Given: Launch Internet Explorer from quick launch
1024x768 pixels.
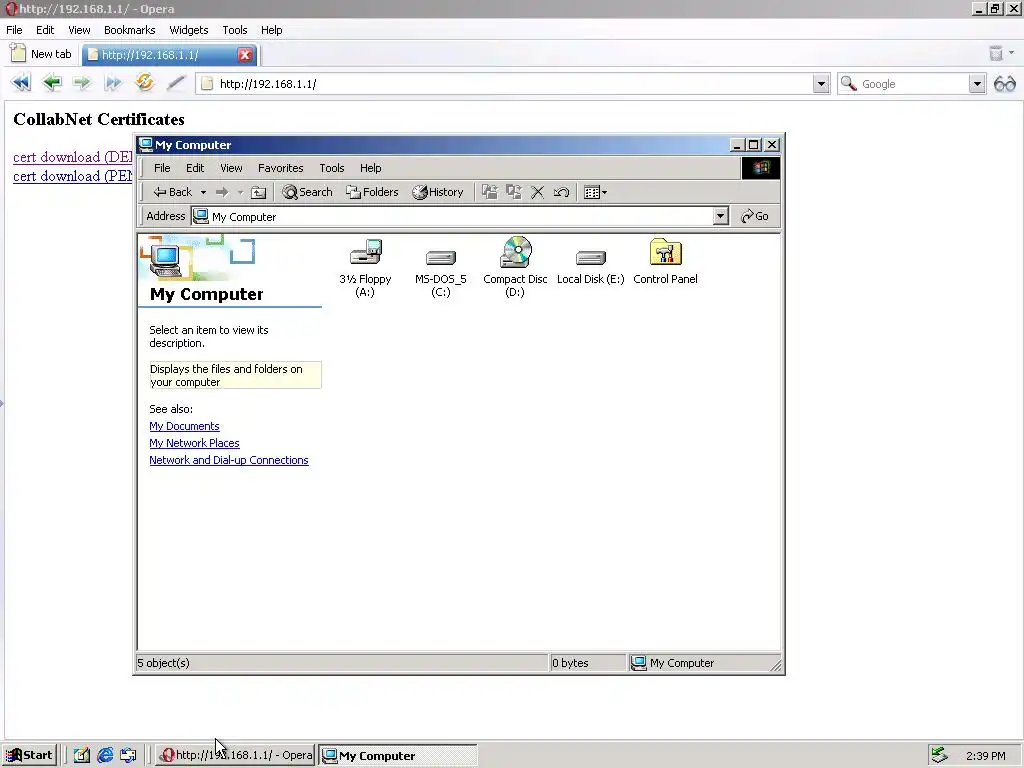Looking at the screenshot, I should pos(105,756).
